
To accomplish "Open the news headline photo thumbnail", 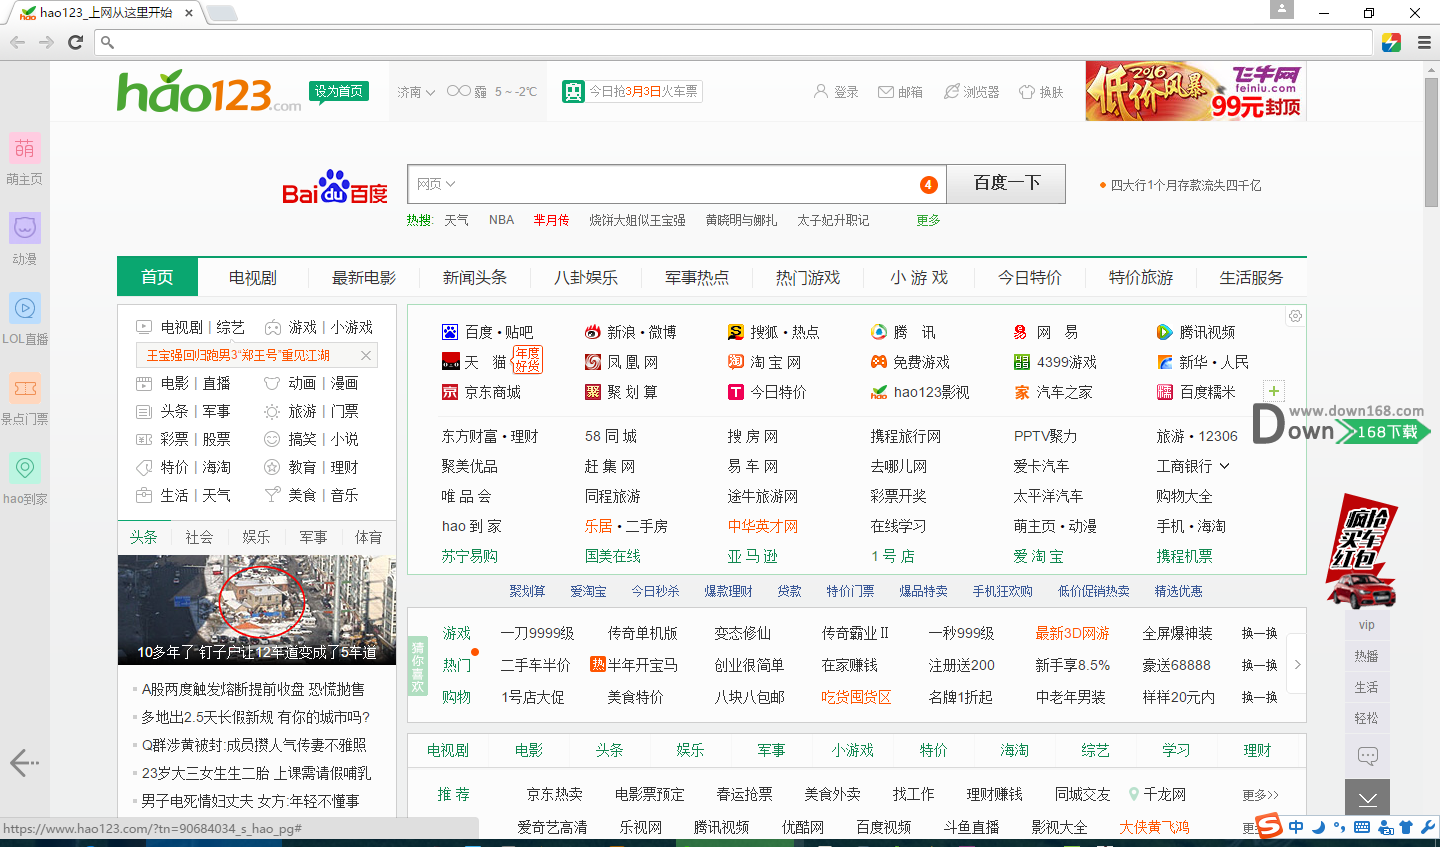I will 257,610.
